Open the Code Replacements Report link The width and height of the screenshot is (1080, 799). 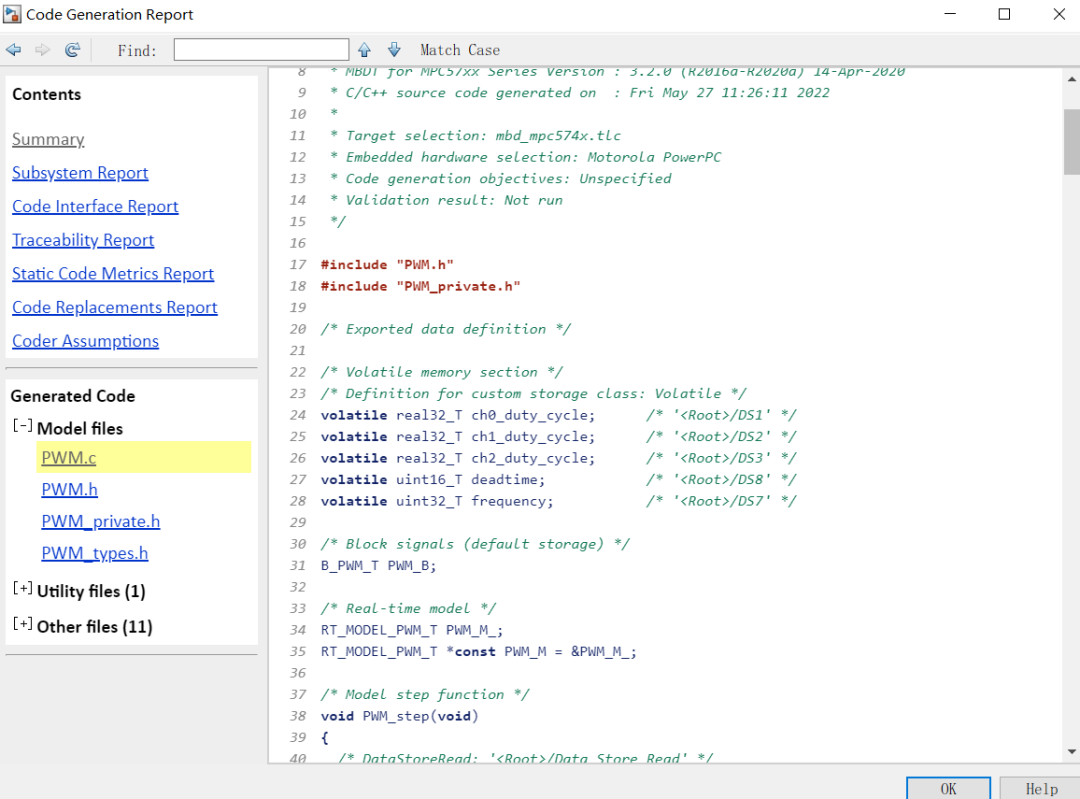click(114, 308)
